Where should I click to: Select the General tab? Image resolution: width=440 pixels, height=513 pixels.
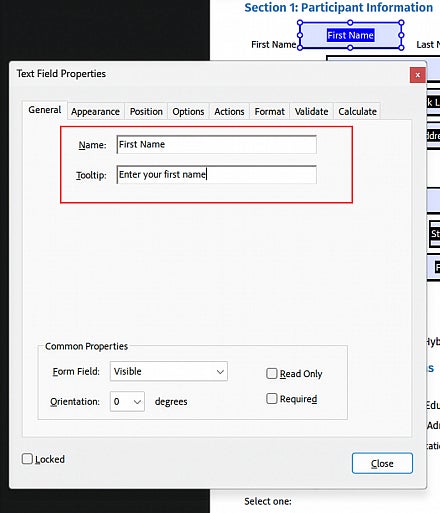pyautogui.click(x=45, y=110)
